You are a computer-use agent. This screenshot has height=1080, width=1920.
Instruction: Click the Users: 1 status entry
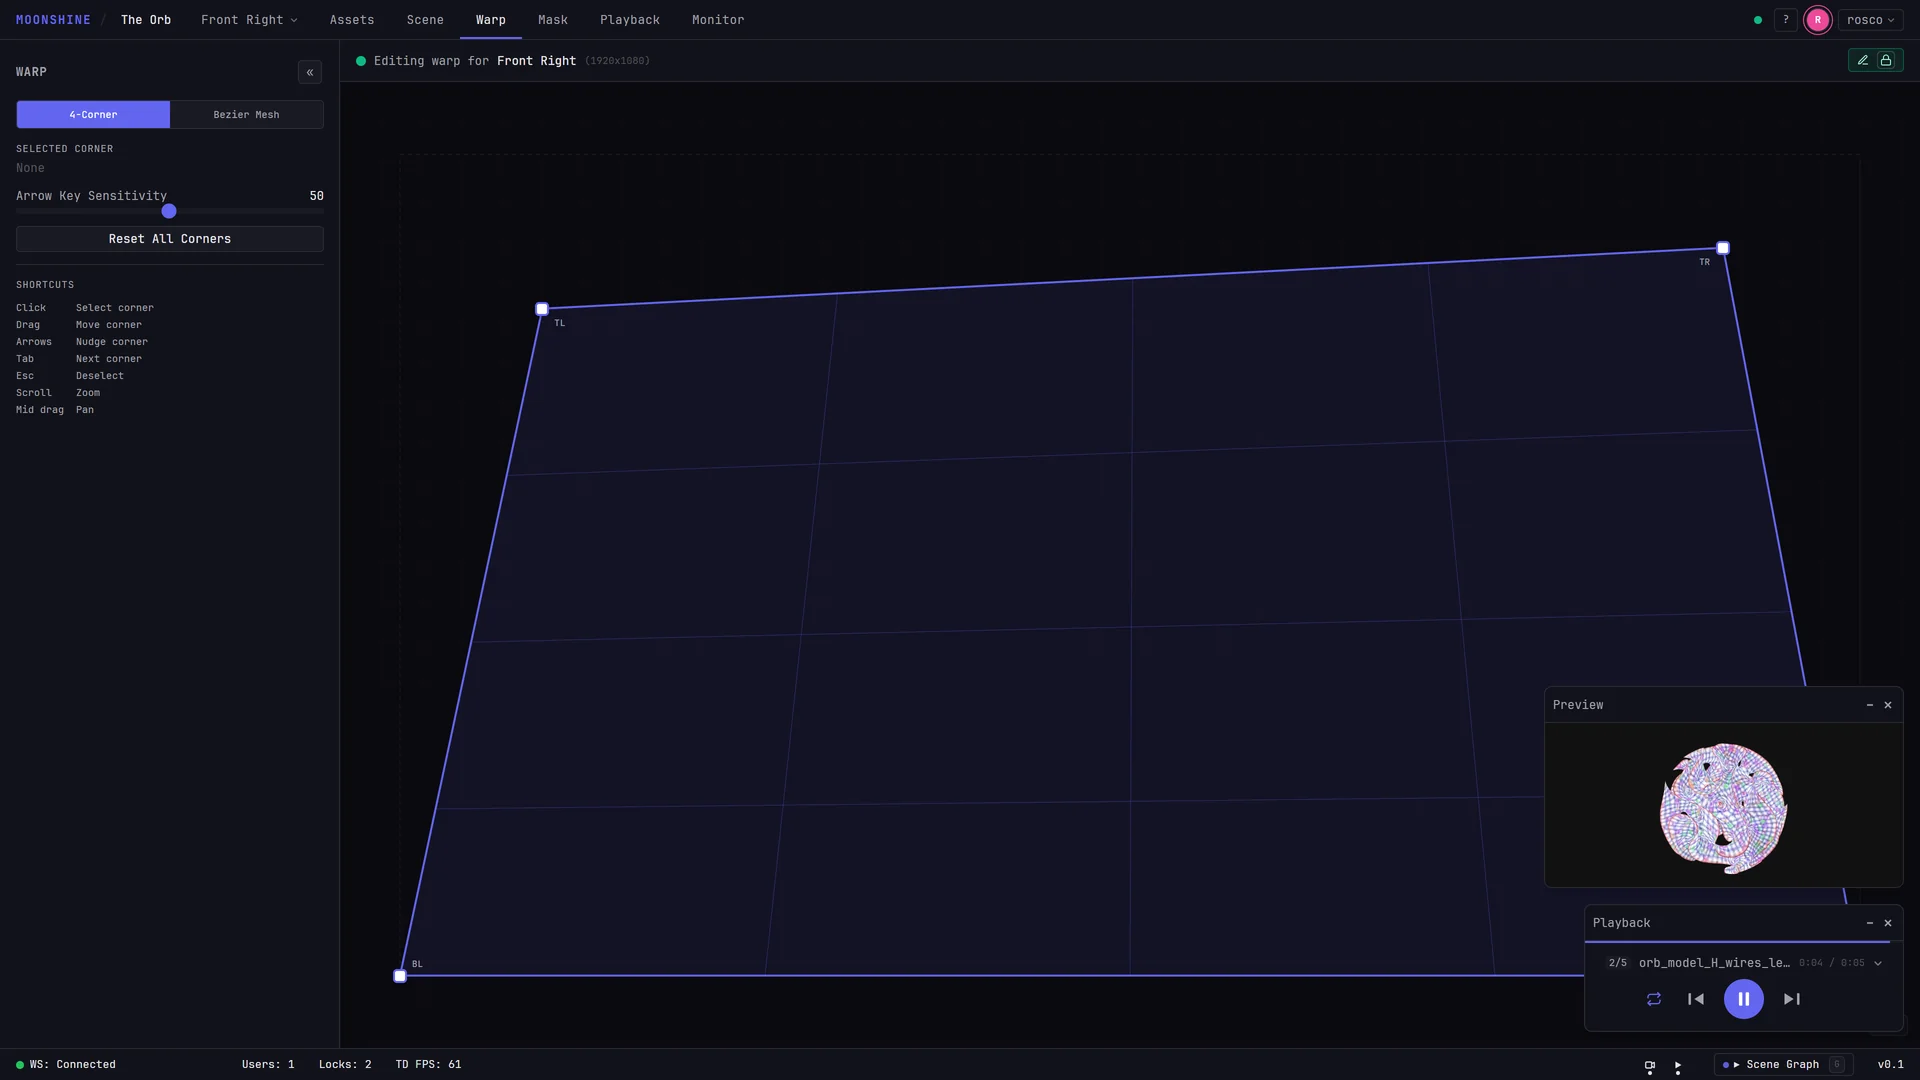tap(268, 1065)
